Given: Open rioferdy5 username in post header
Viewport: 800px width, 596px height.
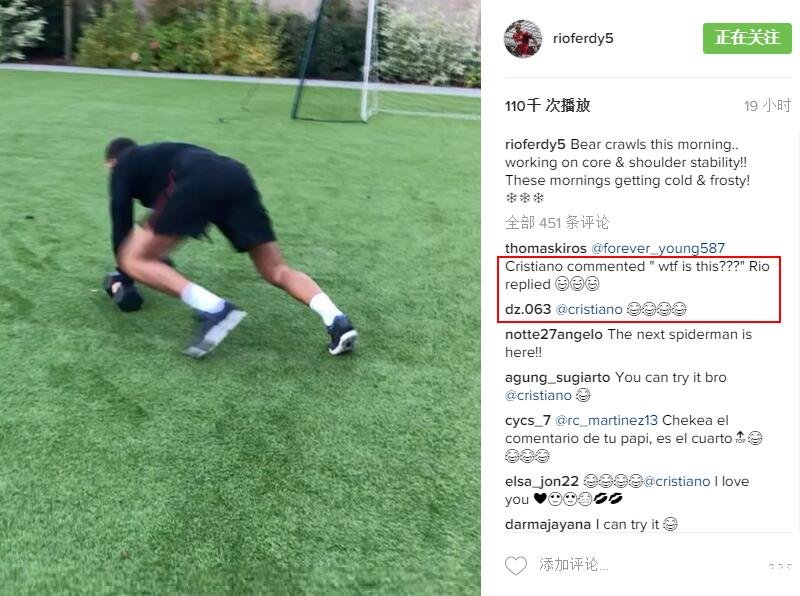Looking at the screenshot, I should click(583, 39).
